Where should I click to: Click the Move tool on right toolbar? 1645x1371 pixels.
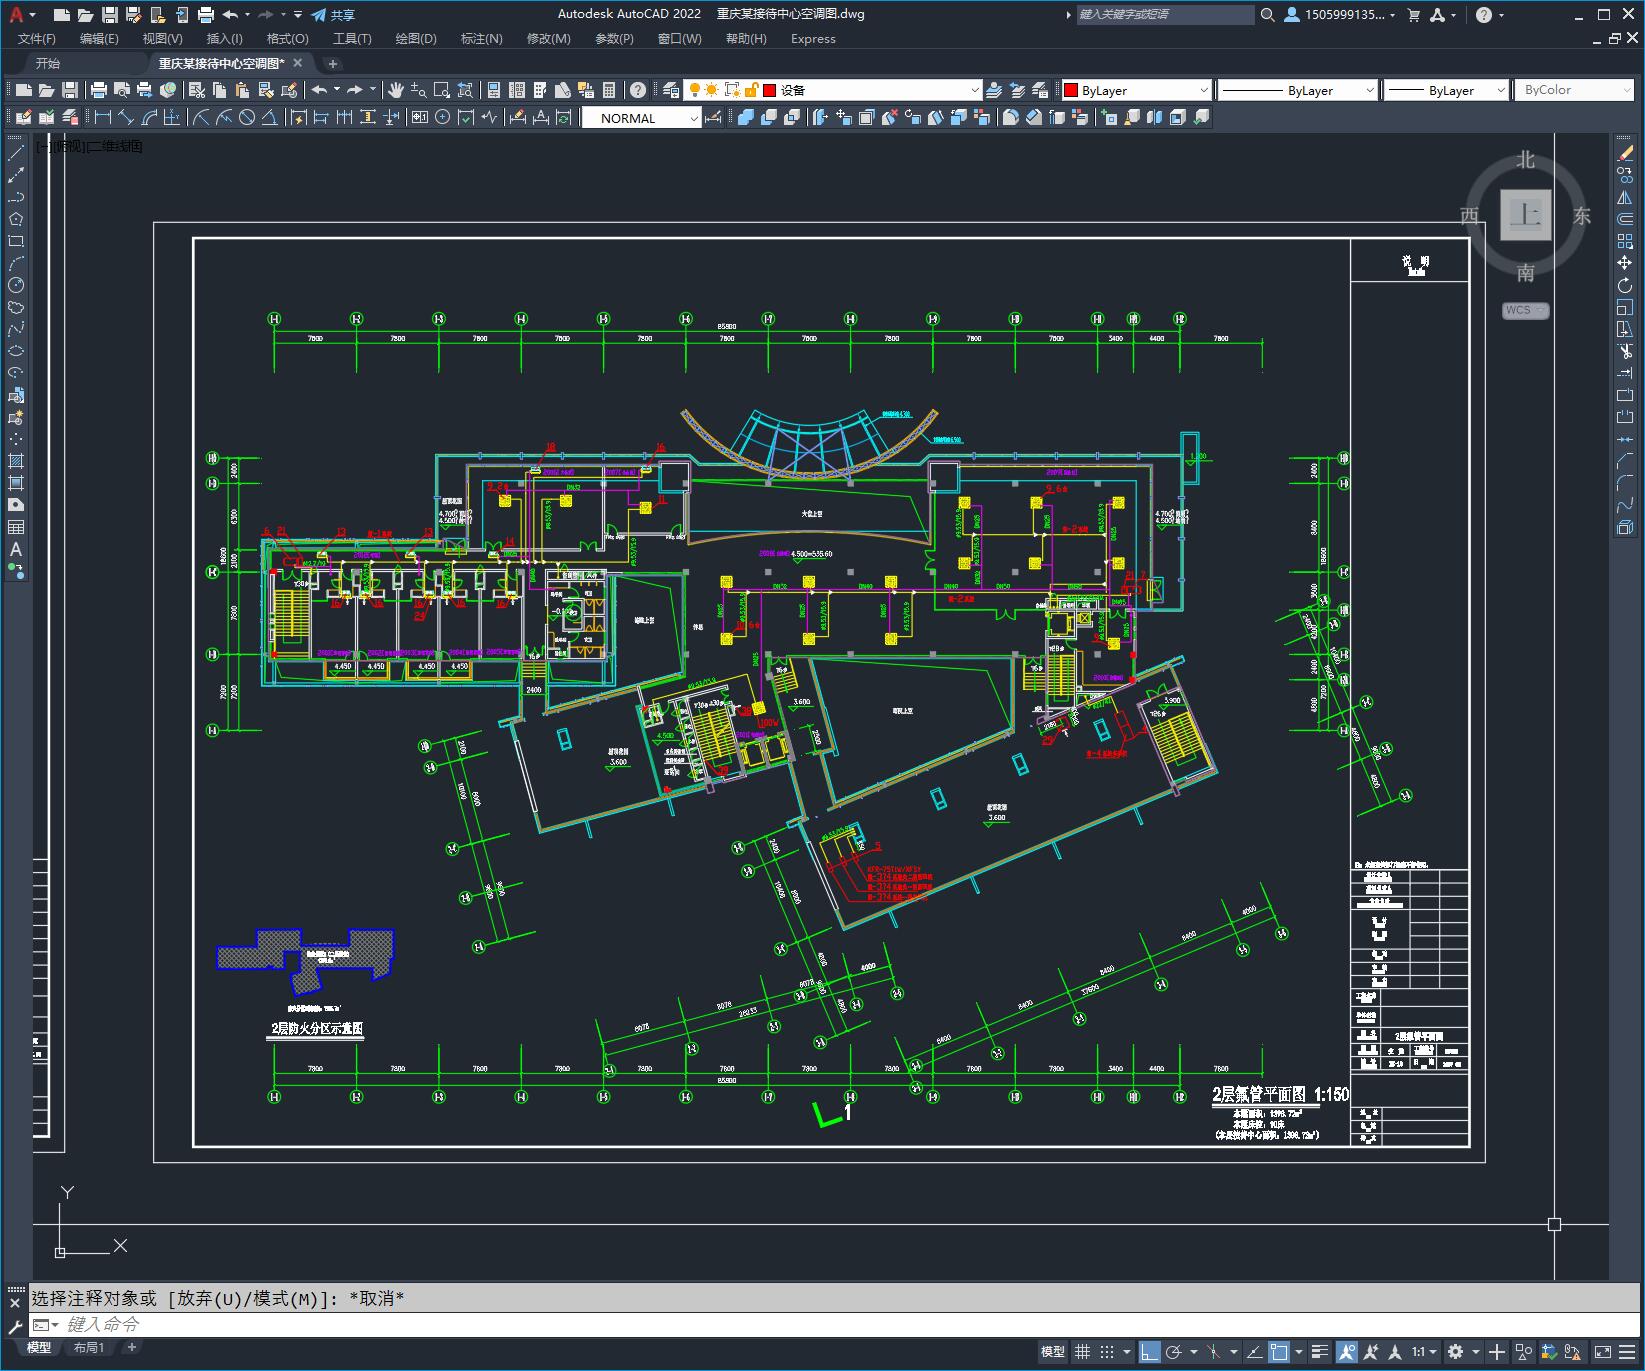coord(1625,263)
